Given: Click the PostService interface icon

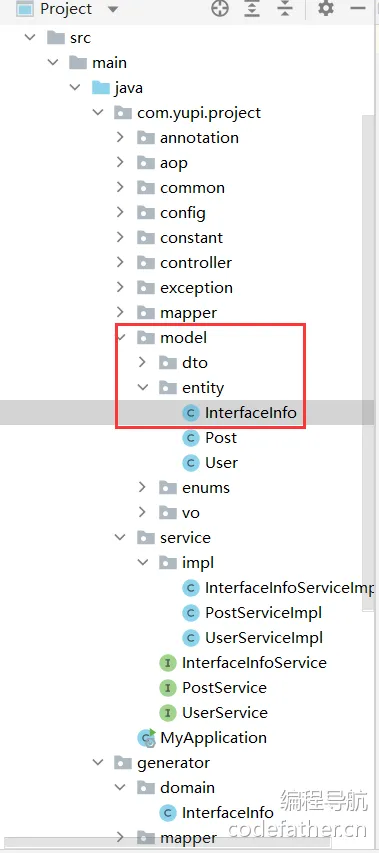Looking at the screenshot, I should point(168,688).
